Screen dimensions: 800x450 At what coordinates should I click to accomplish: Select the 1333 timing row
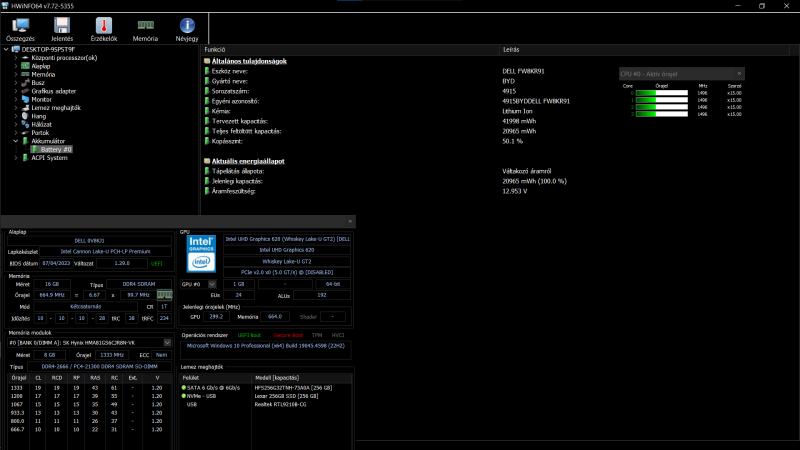(89, 388)
